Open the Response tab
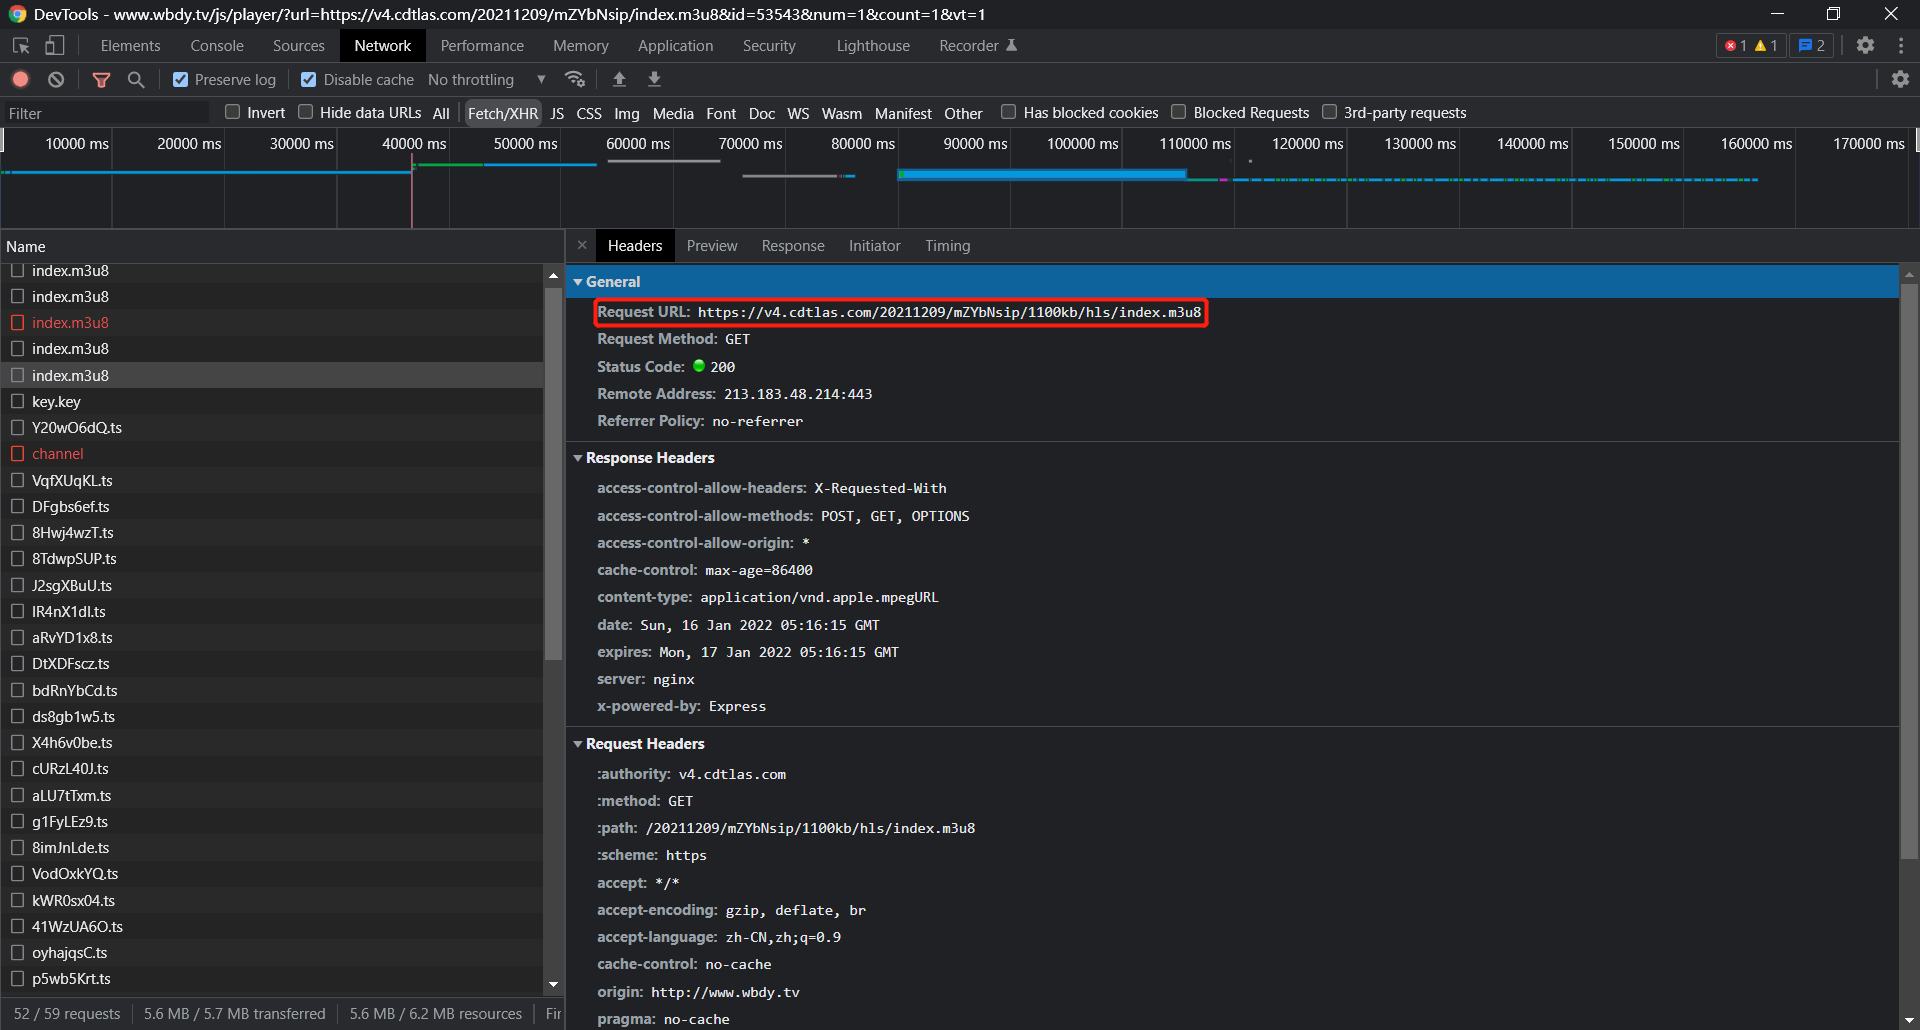1920x1030 pixels. click(793, 246)
